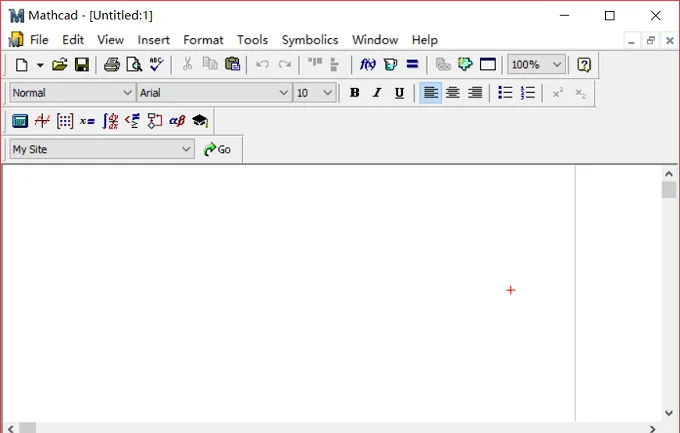
Task: Run the ABC spelling check
Action: 157,65
